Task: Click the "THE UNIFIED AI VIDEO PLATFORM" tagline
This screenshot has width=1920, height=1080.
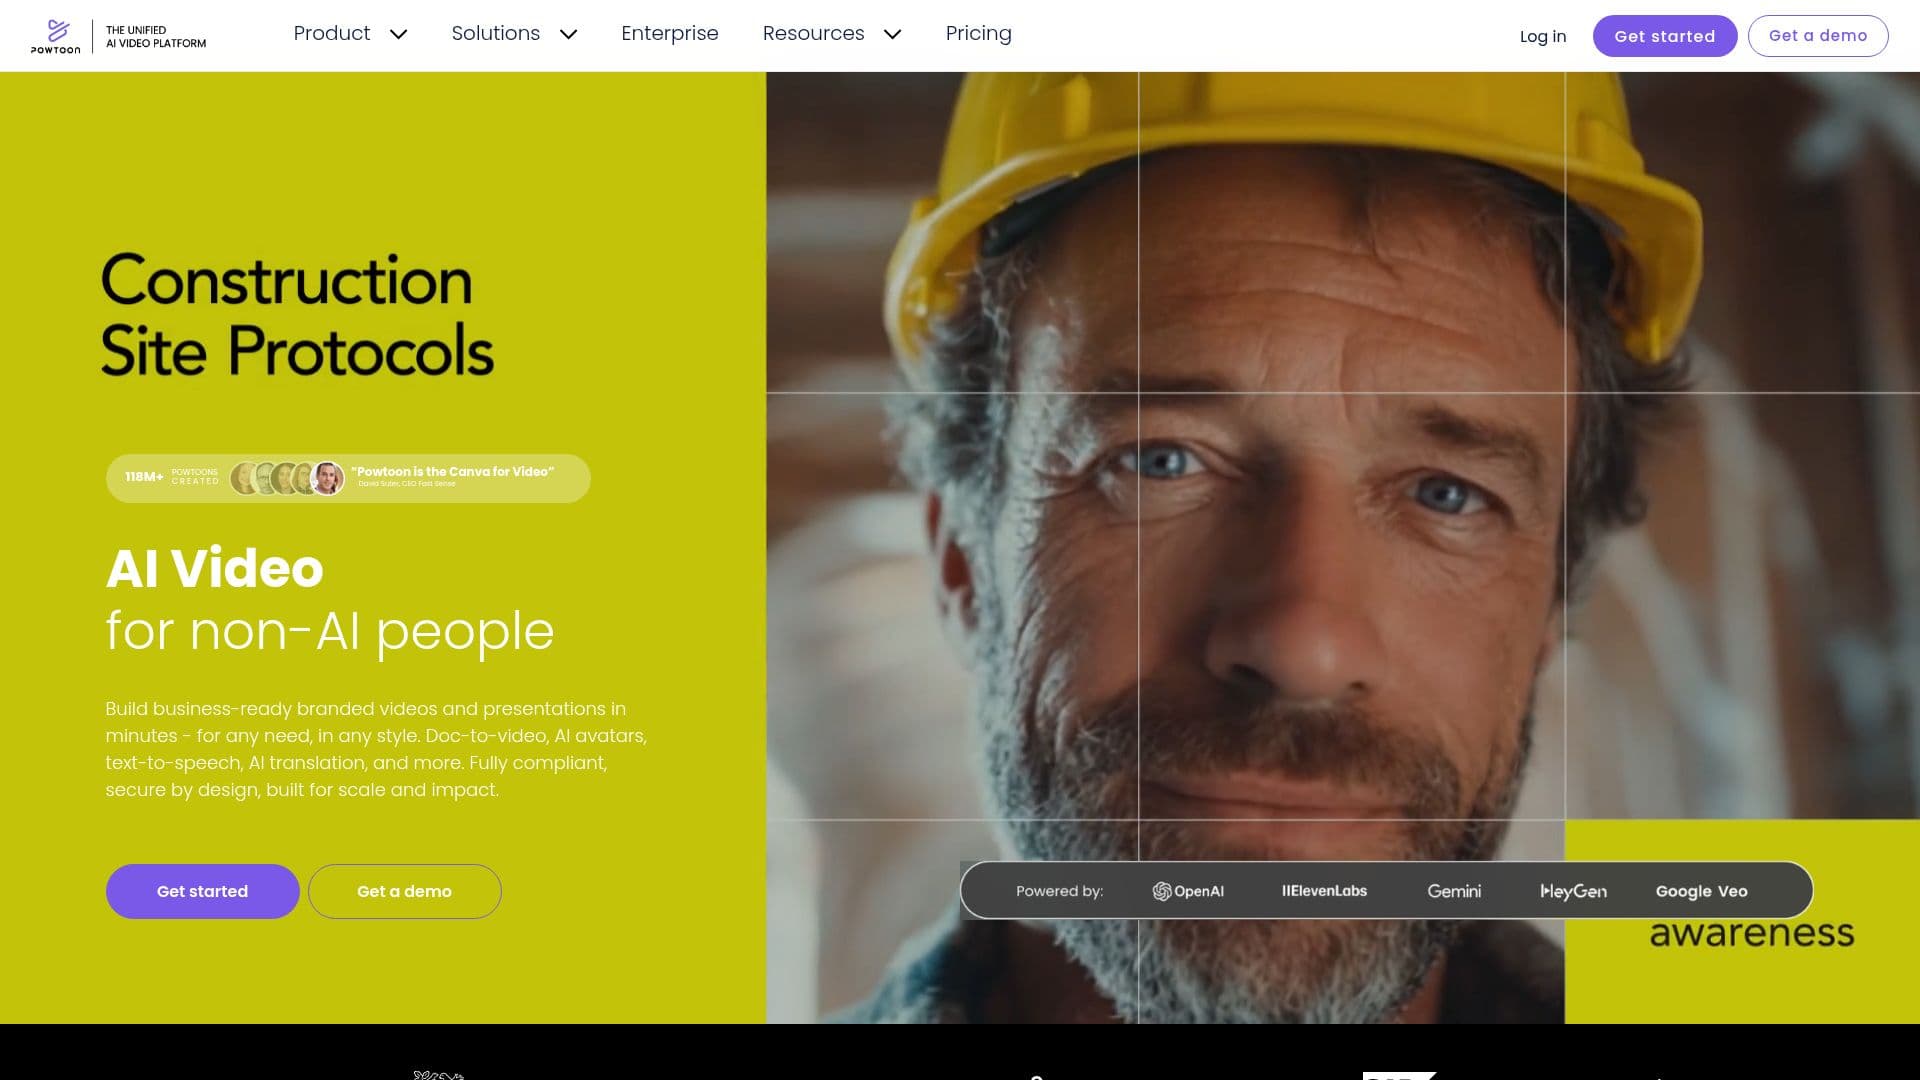Action: [x=156, y=37]
